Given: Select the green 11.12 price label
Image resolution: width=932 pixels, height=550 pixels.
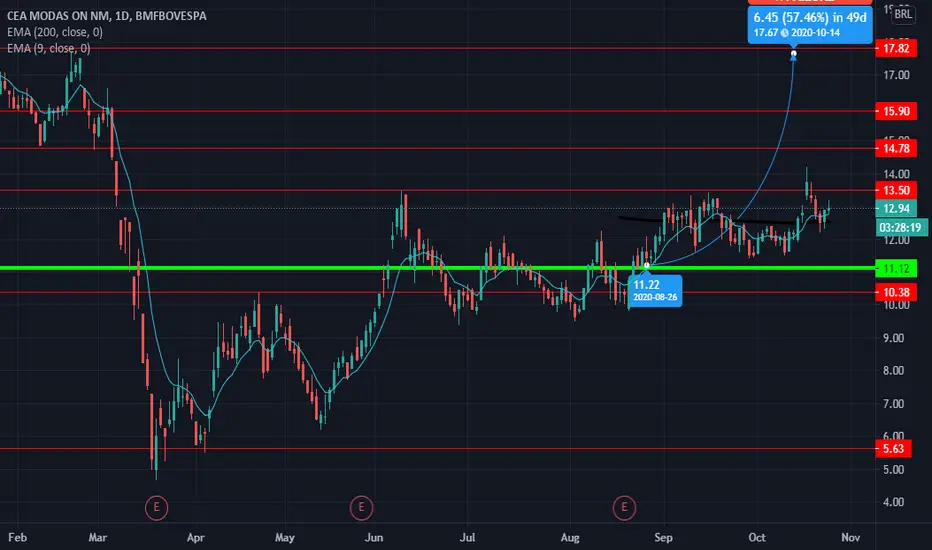Looking at the screenshot, I should coord(896,269).
